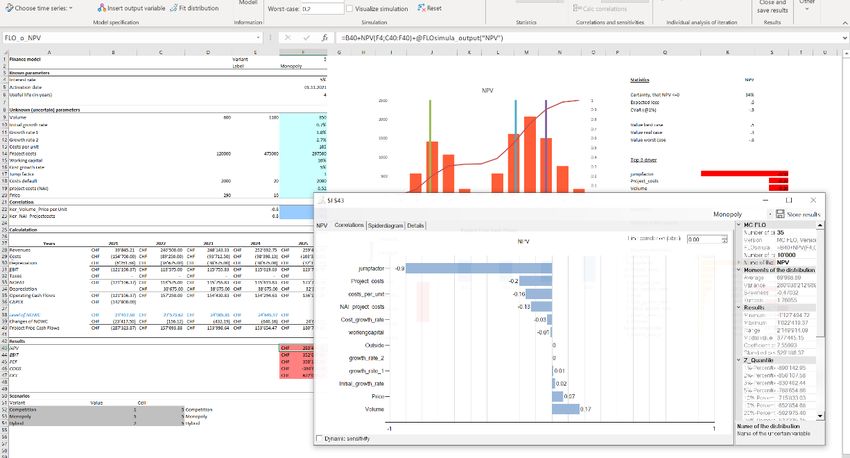Click the Statistics heading in sheet

[x=640, y=80]
